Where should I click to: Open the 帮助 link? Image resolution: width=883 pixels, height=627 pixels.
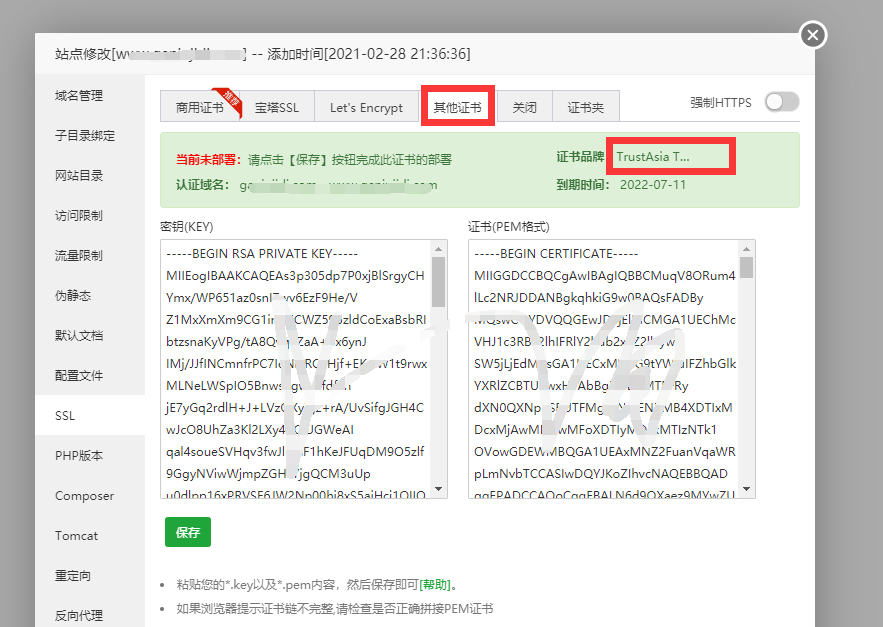(435, 585)
